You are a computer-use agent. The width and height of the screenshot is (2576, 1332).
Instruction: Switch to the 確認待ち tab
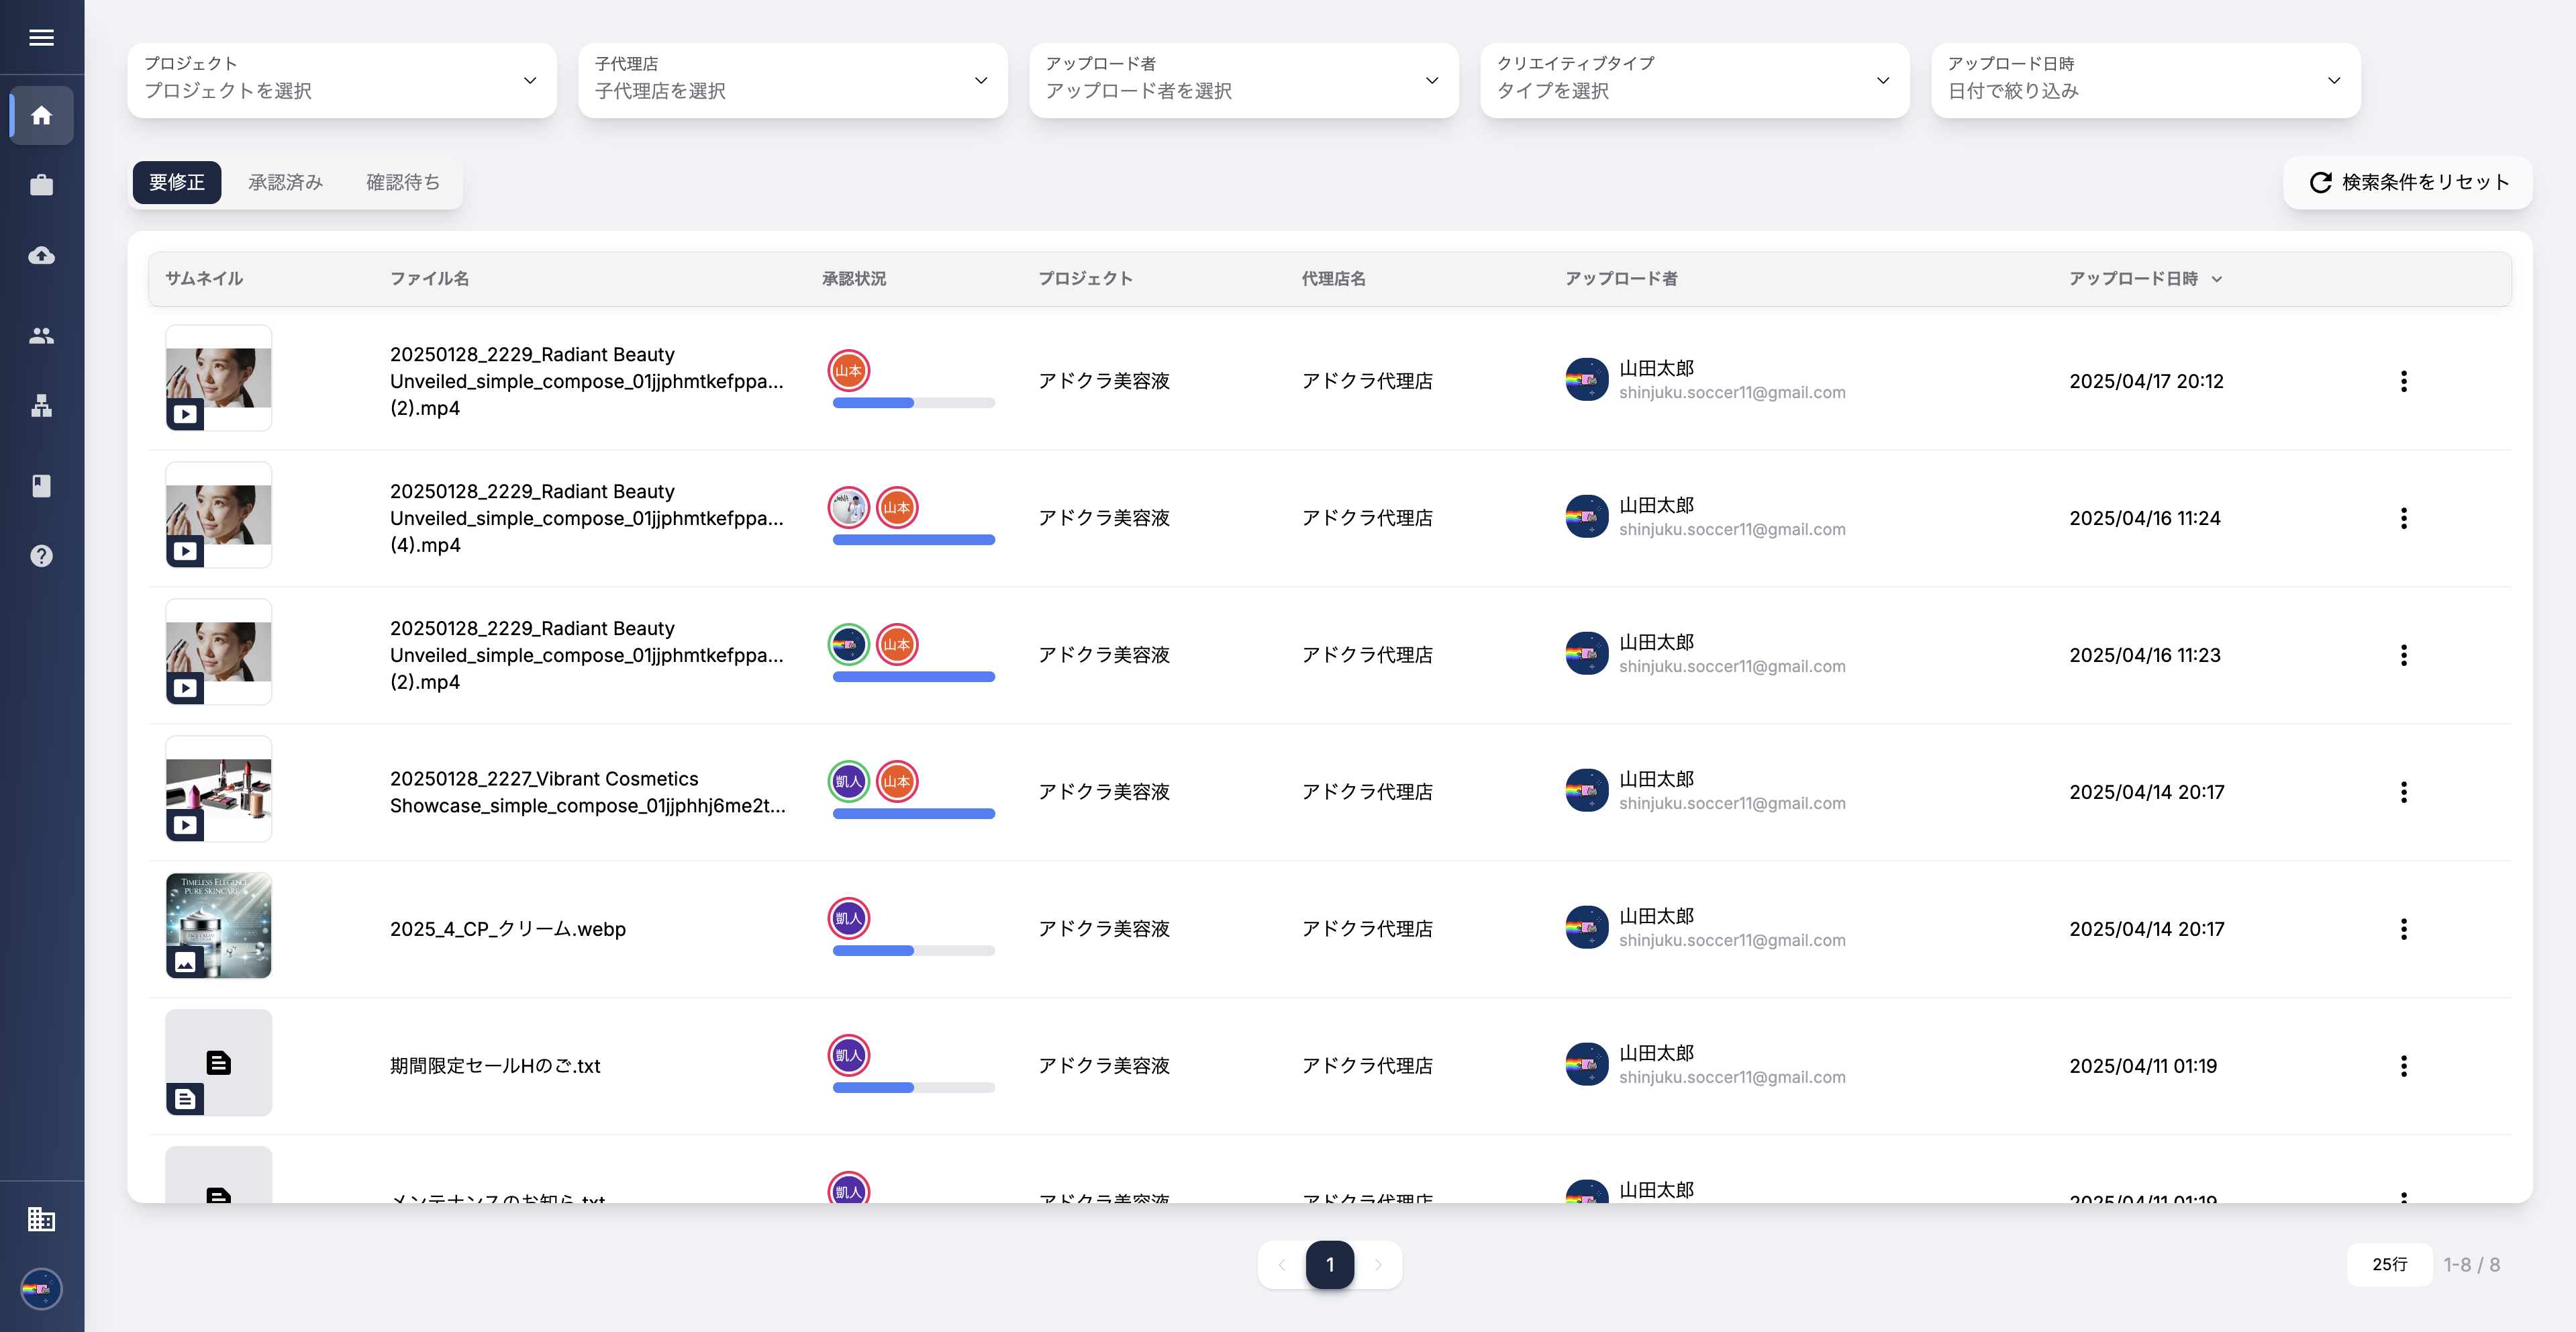tap(402, 182)
